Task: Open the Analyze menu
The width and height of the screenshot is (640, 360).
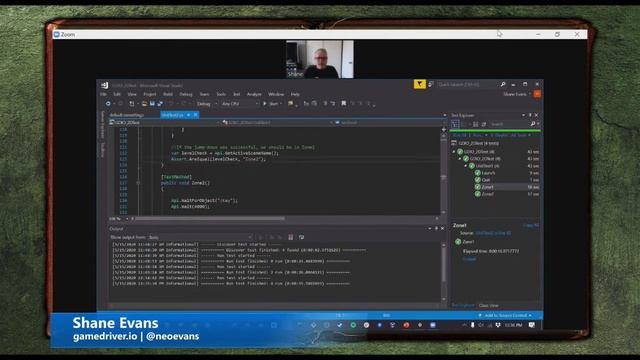Action: pyautogui.click(x=254, y=94)
